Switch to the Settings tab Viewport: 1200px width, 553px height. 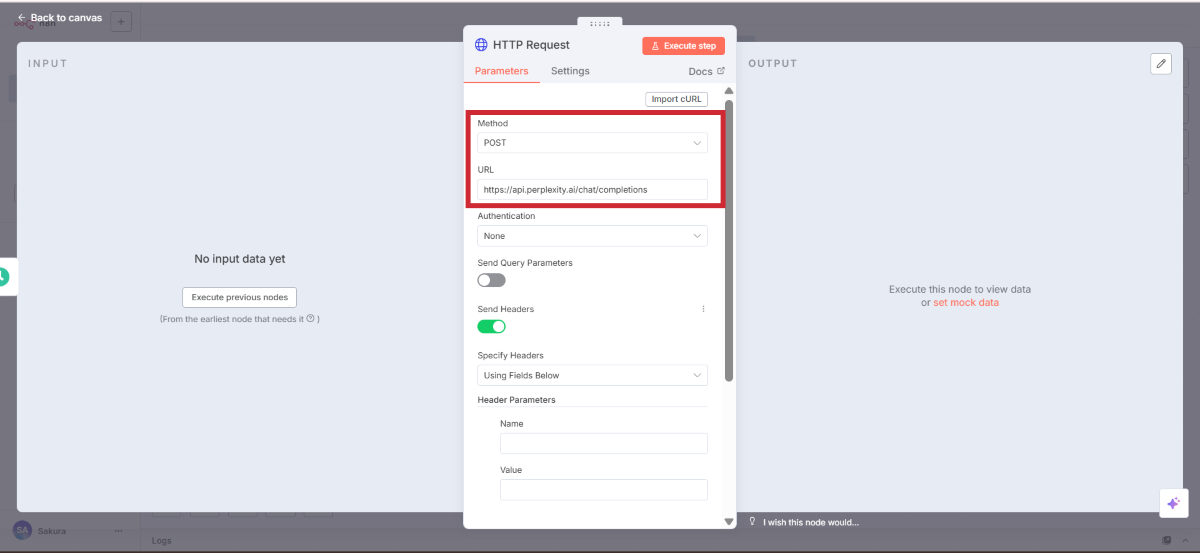point(570,71)
